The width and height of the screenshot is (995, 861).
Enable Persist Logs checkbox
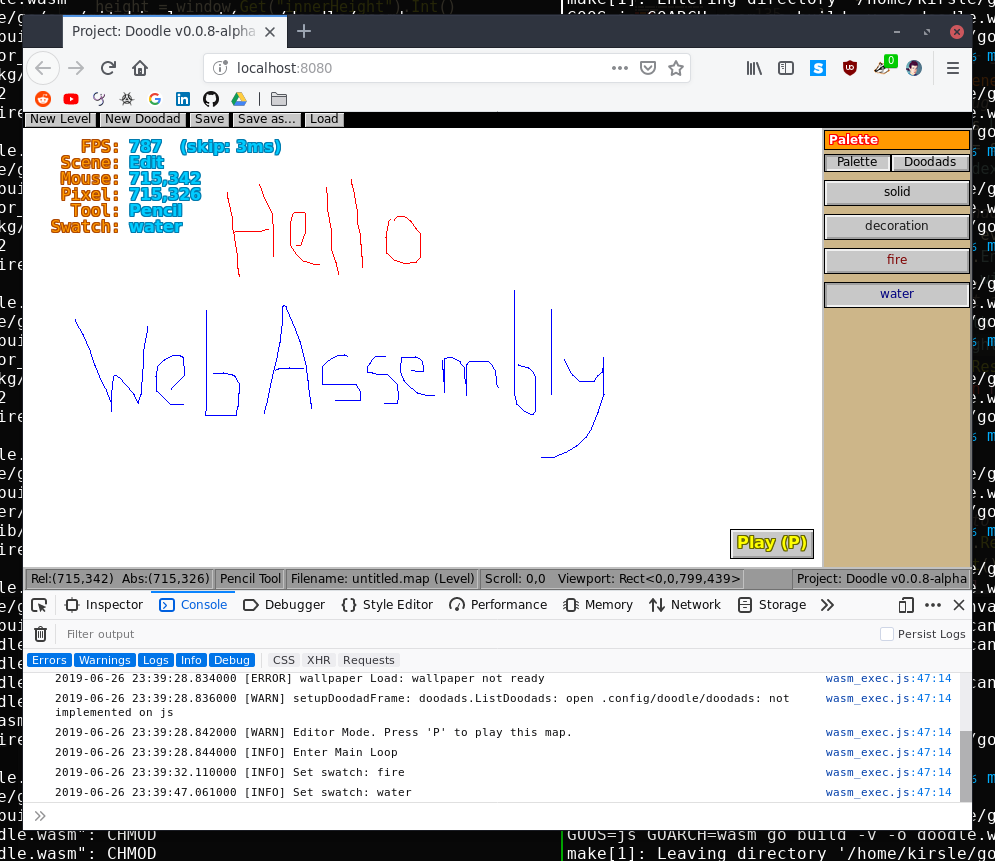[x=887, y=634]
